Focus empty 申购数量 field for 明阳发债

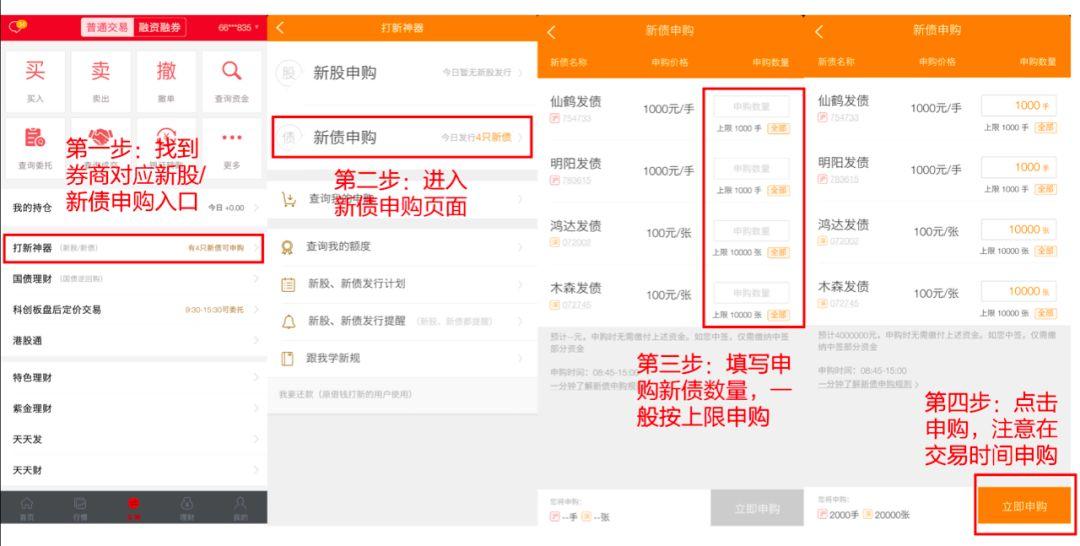[x=751, y=169]
